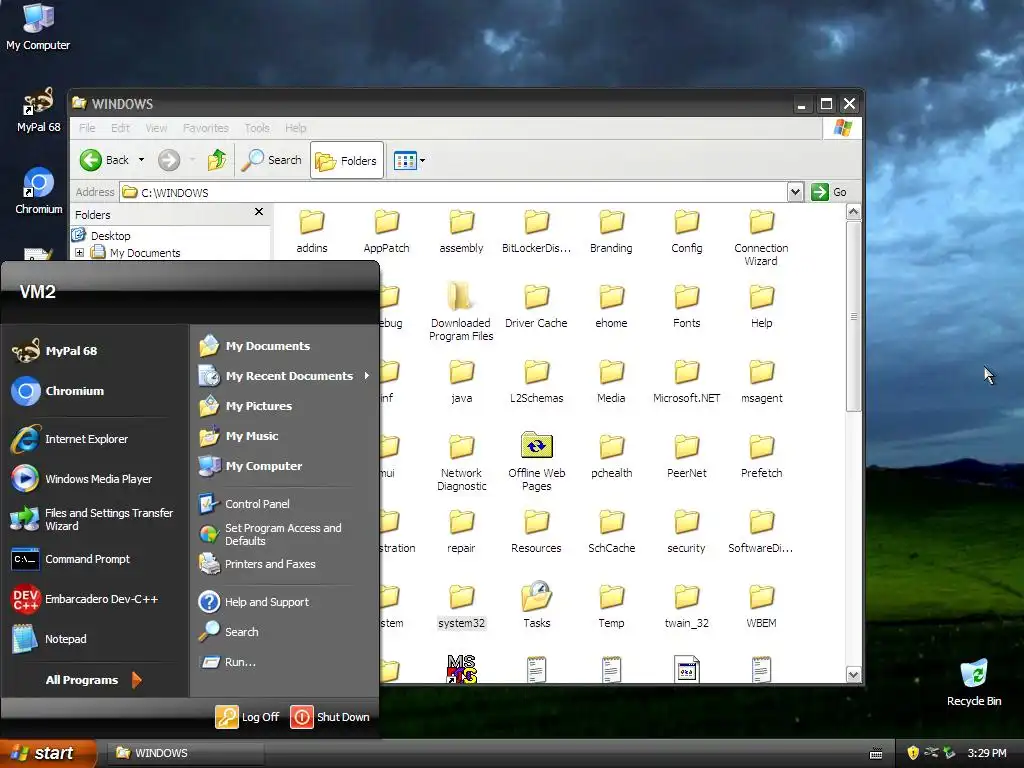Click the Go button

click(829, 192)
